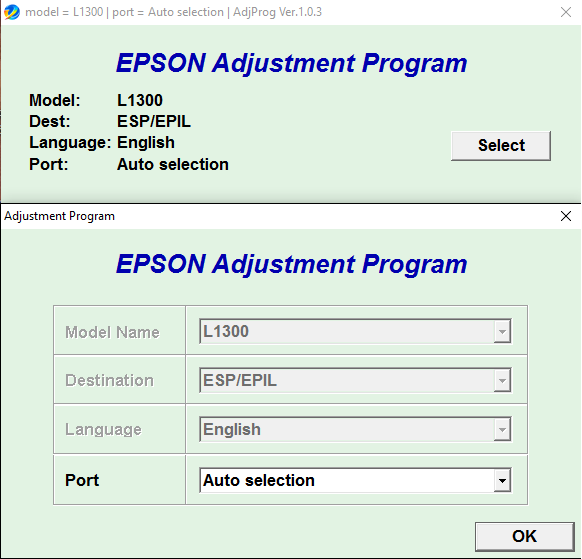Screen dimensions: 582x559
Task: Close the main AdjProg Ver.1.0.3 window
Action: [x=566, y=12]
